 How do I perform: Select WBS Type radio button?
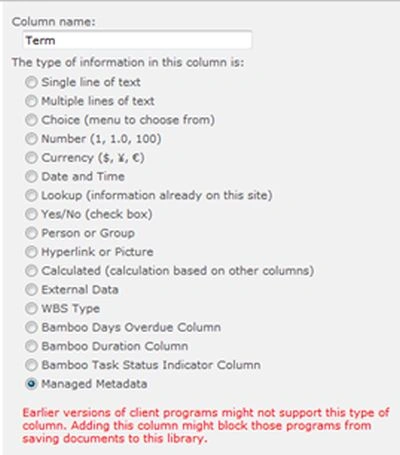point(31,308)
